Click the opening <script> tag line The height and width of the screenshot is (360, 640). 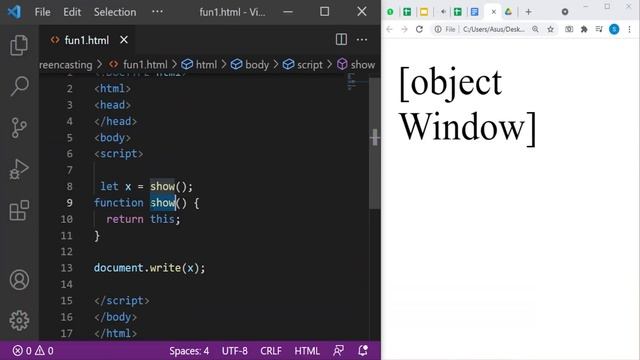pos(118,153)
